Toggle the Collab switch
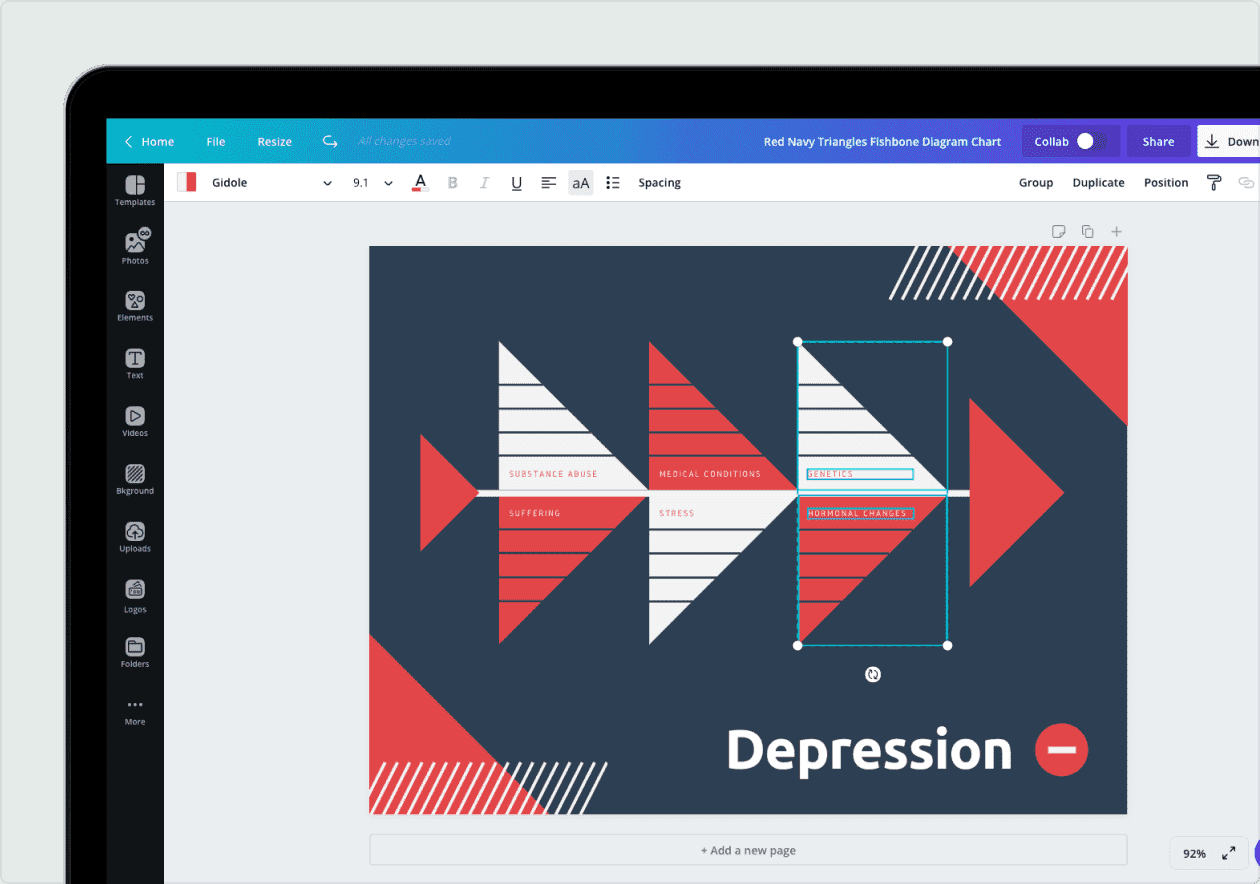The width and height of the screenshot is (1260, 884). 1089,142
